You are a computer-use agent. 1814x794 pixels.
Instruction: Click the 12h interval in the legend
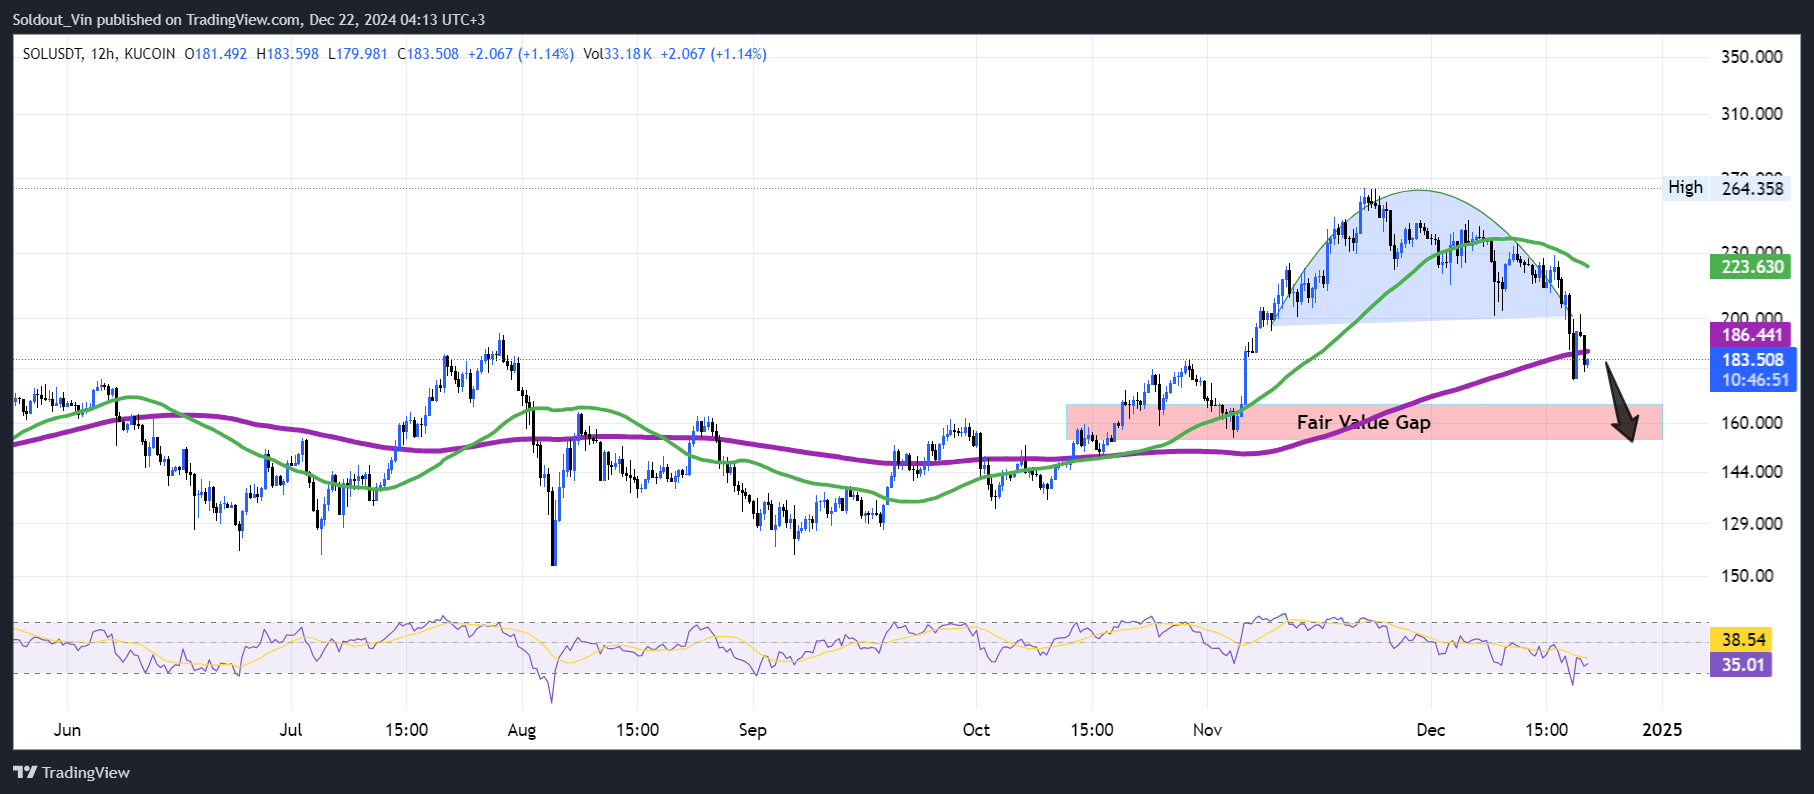click(102, 54)
